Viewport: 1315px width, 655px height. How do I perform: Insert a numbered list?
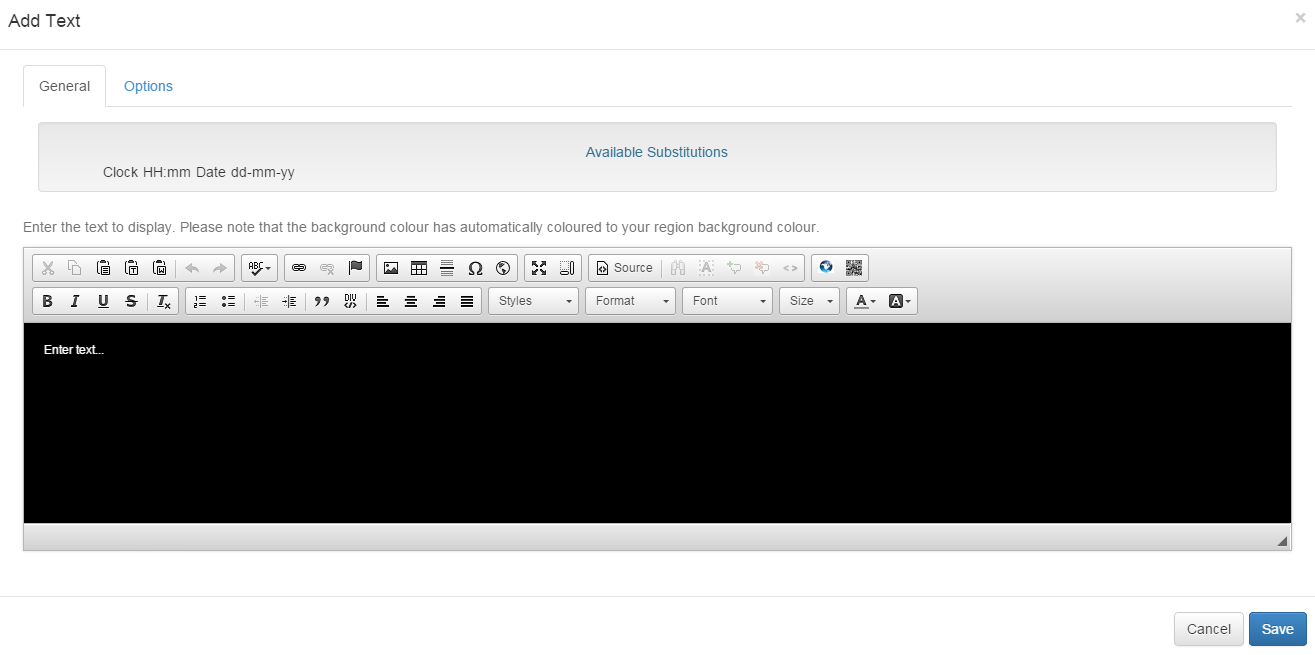point(200,301)
